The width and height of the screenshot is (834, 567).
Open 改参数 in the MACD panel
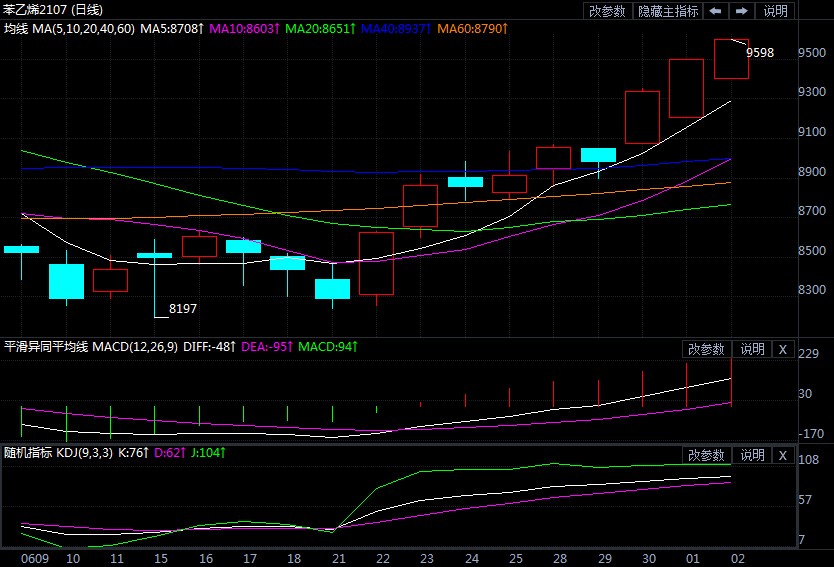click(706, 349)
